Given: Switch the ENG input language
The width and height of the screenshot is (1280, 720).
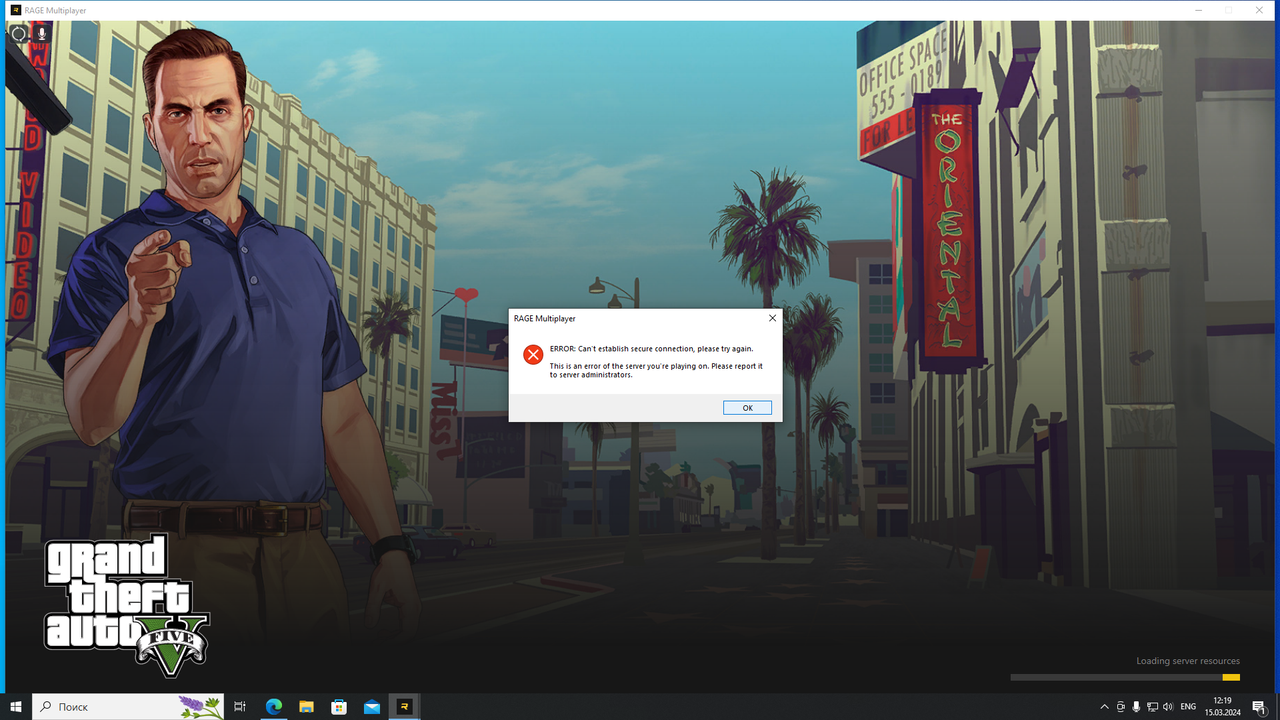Looking at the screenshot, I should (x=1188, y=707).
